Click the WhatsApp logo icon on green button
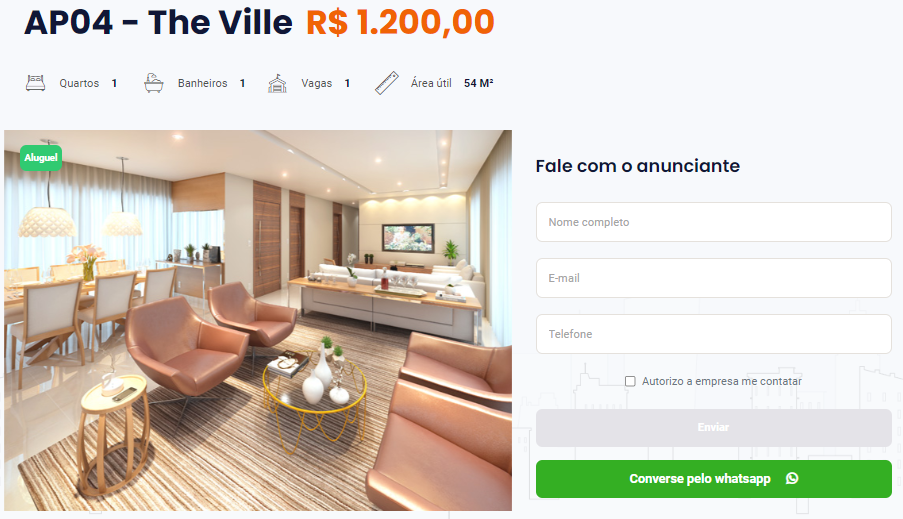Viewport: 903px width, 519px height. [x=792, y=478]
